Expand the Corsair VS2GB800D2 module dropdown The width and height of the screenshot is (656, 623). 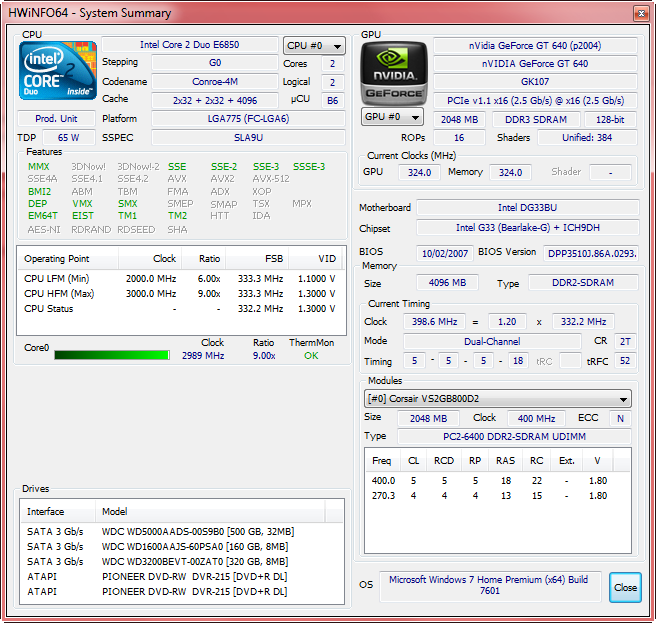pyautogui.click(x=497, y=399)
